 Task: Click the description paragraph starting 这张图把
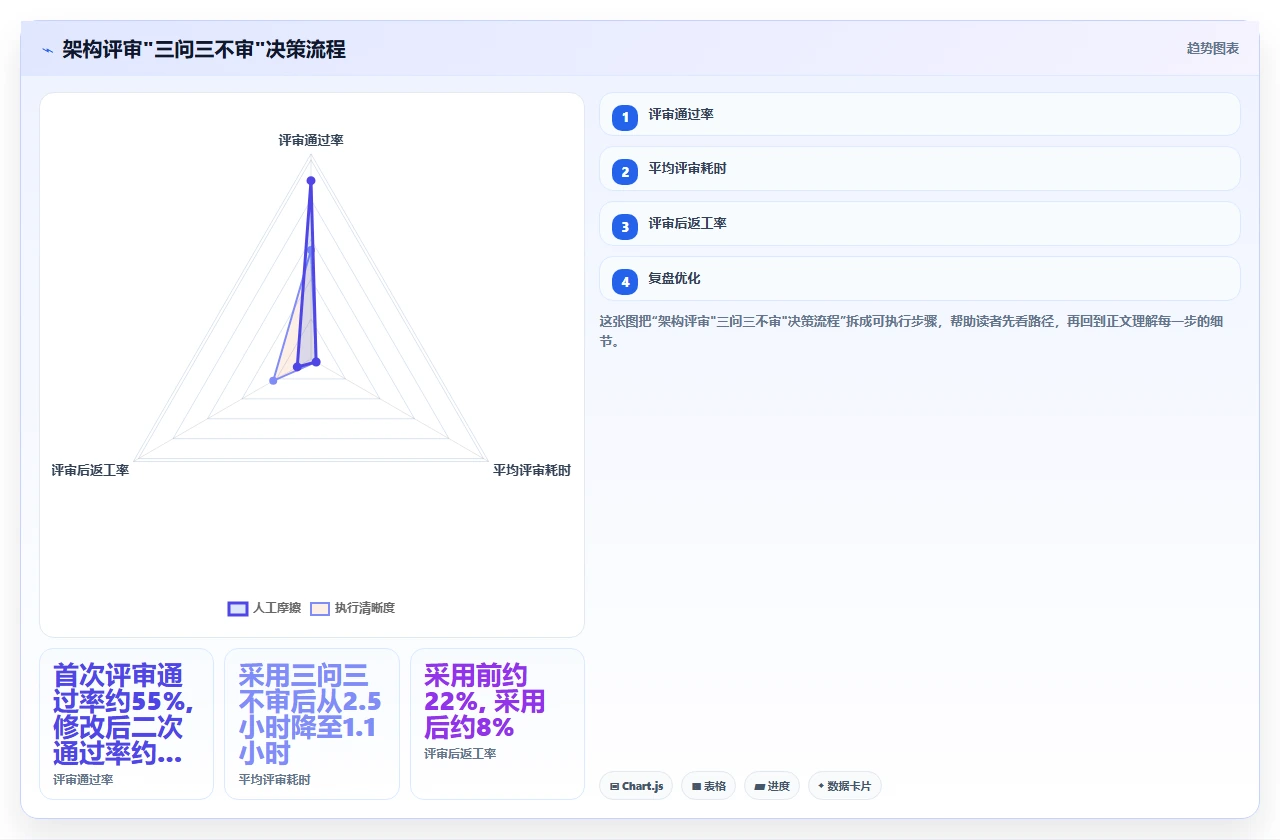click(x=912, y=331)
